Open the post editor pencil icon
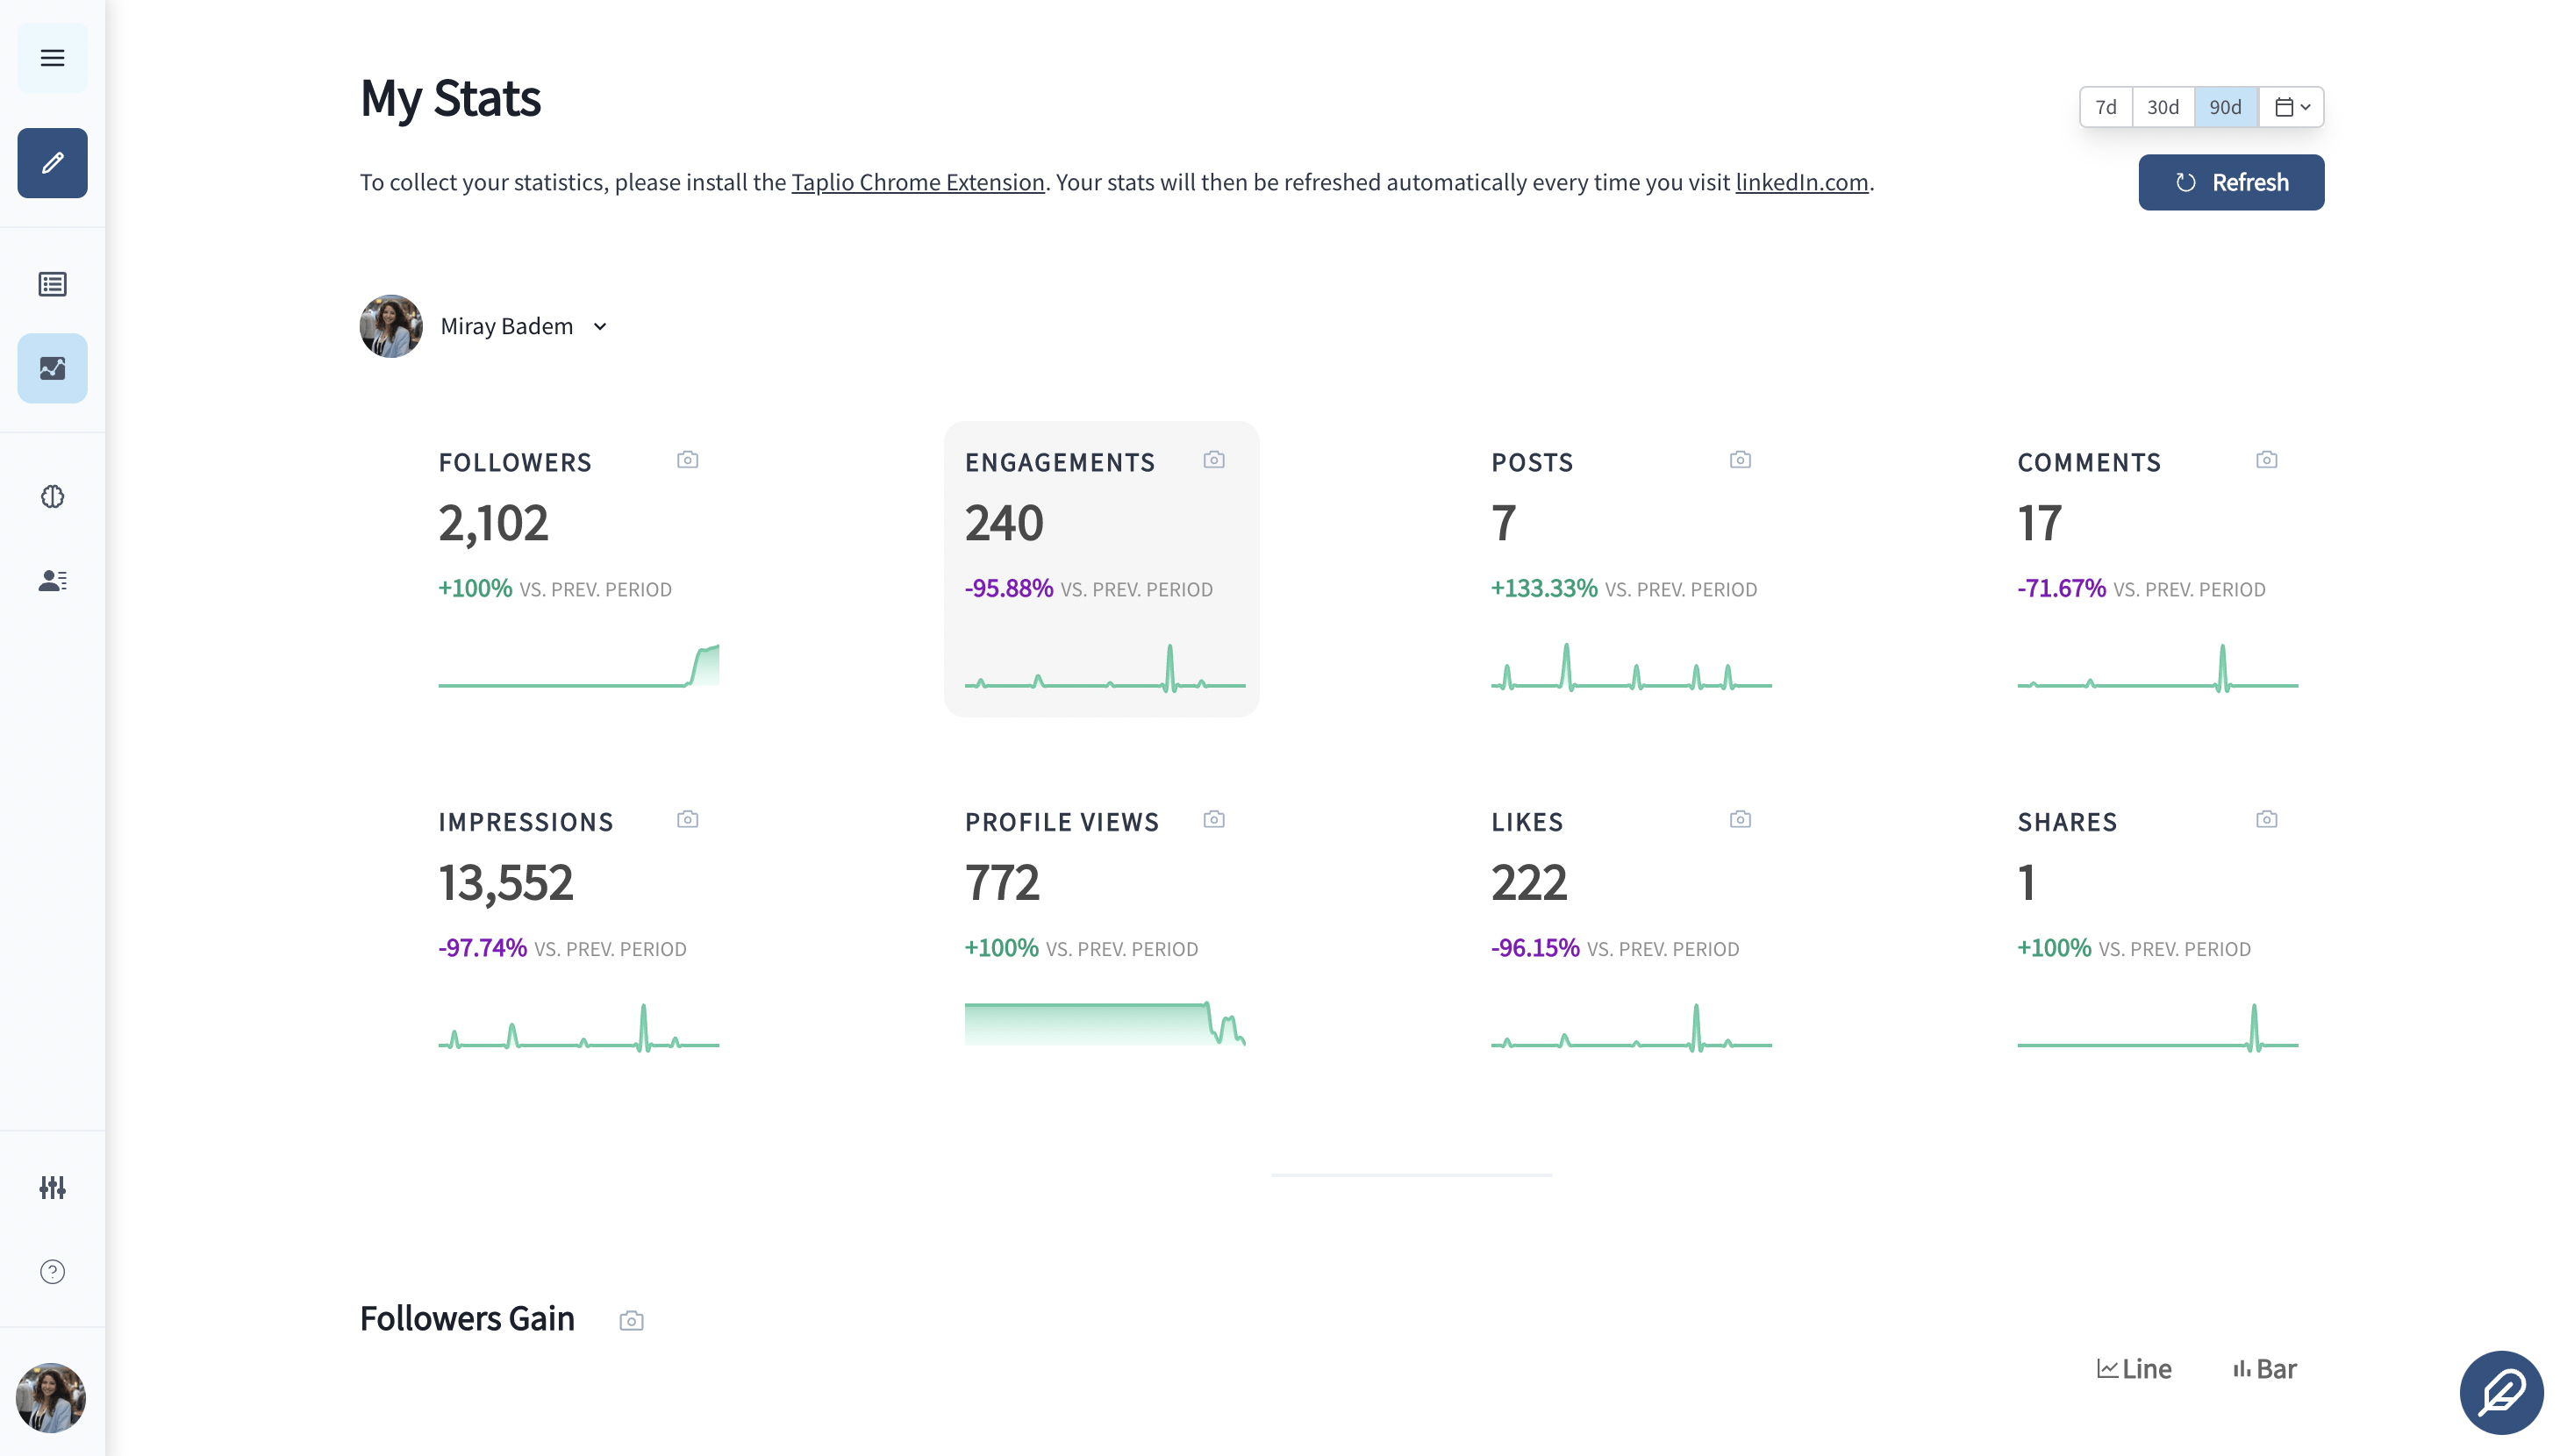Image resolution: width=2560 pixels, height=1456 pixels. (52, 163)
